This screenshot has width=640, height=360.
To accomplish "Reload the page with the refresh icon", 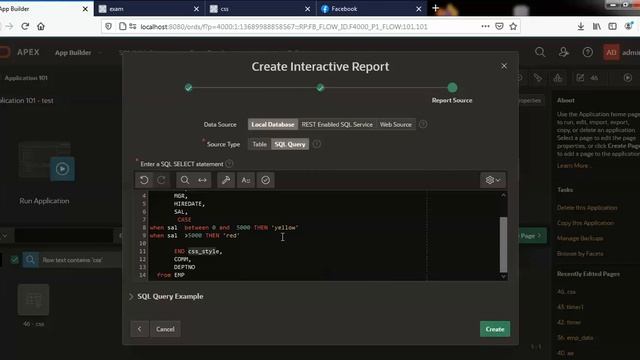I will 25,27.
